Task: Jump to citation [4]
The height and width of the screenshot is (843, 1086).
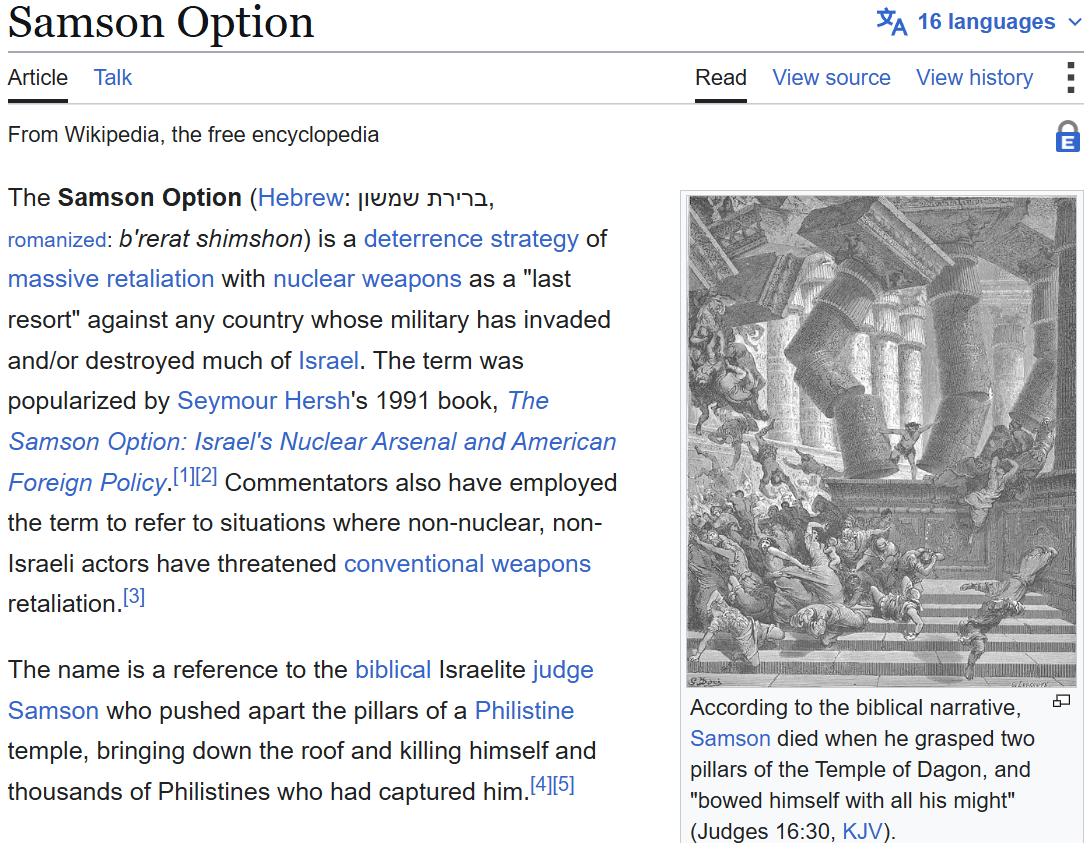Action: [x=541, y=785]
